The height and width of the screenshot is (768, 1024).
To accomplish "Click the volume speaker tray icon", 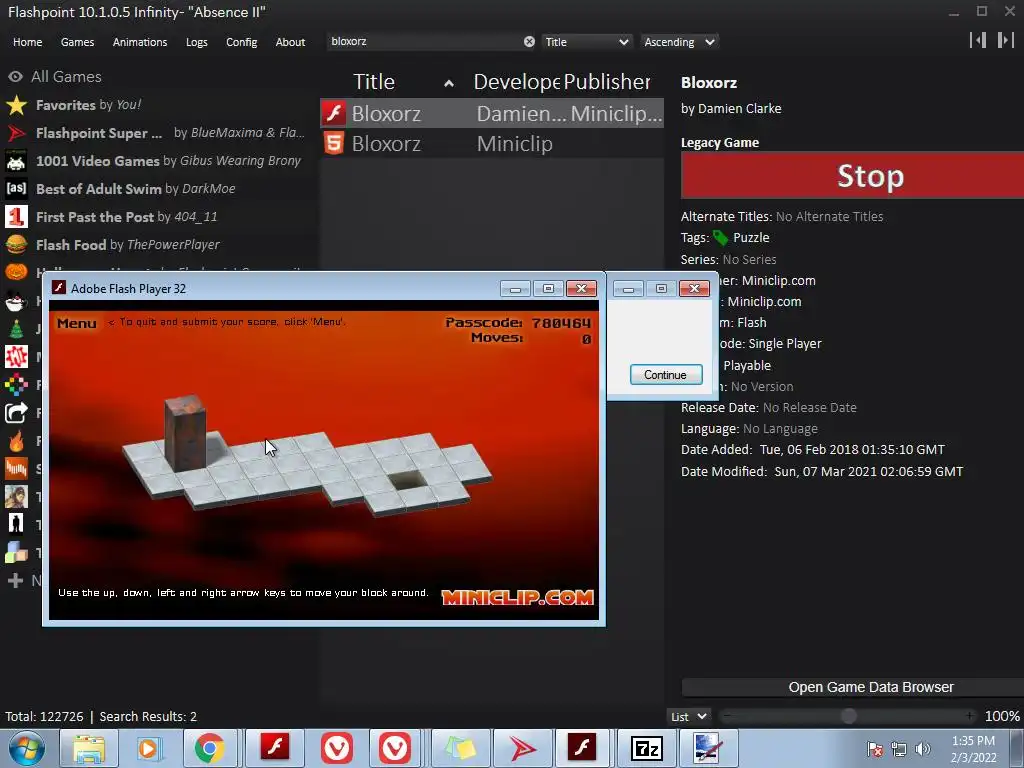I will 922,749.
